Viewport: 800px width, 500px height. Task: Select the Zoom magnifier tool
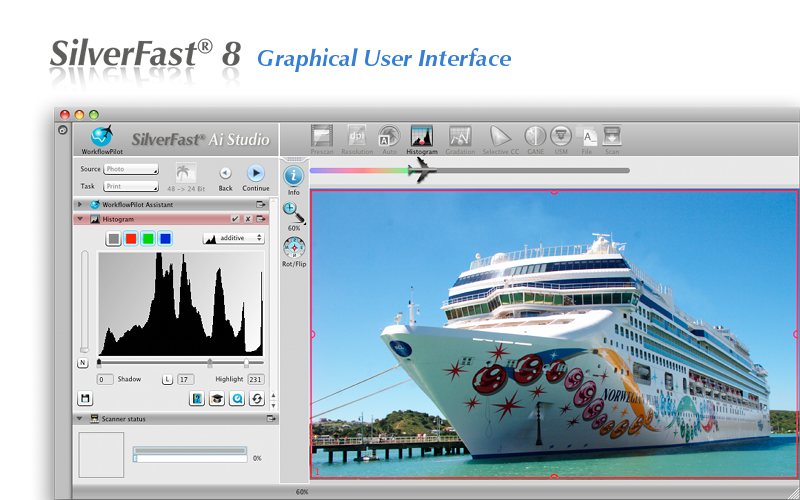tap(294, 211)
